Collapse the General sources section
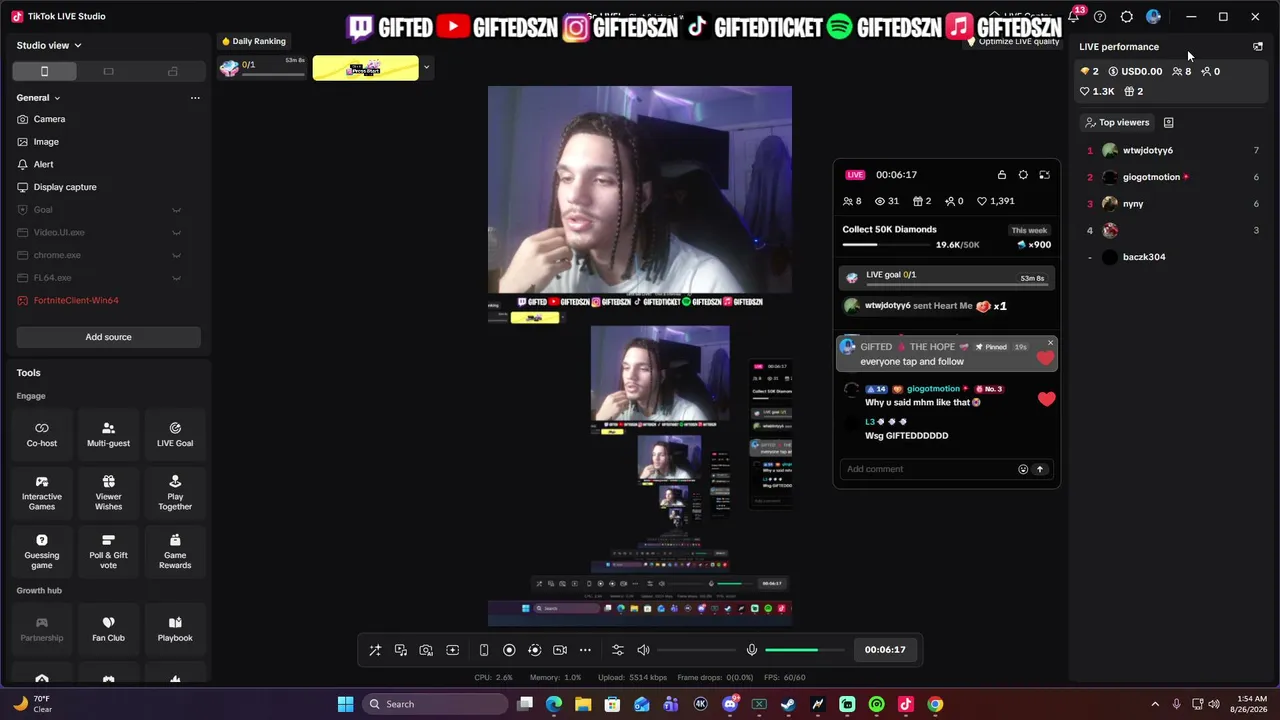Viewport: 1280px width, 720px height. click(38, 98)
